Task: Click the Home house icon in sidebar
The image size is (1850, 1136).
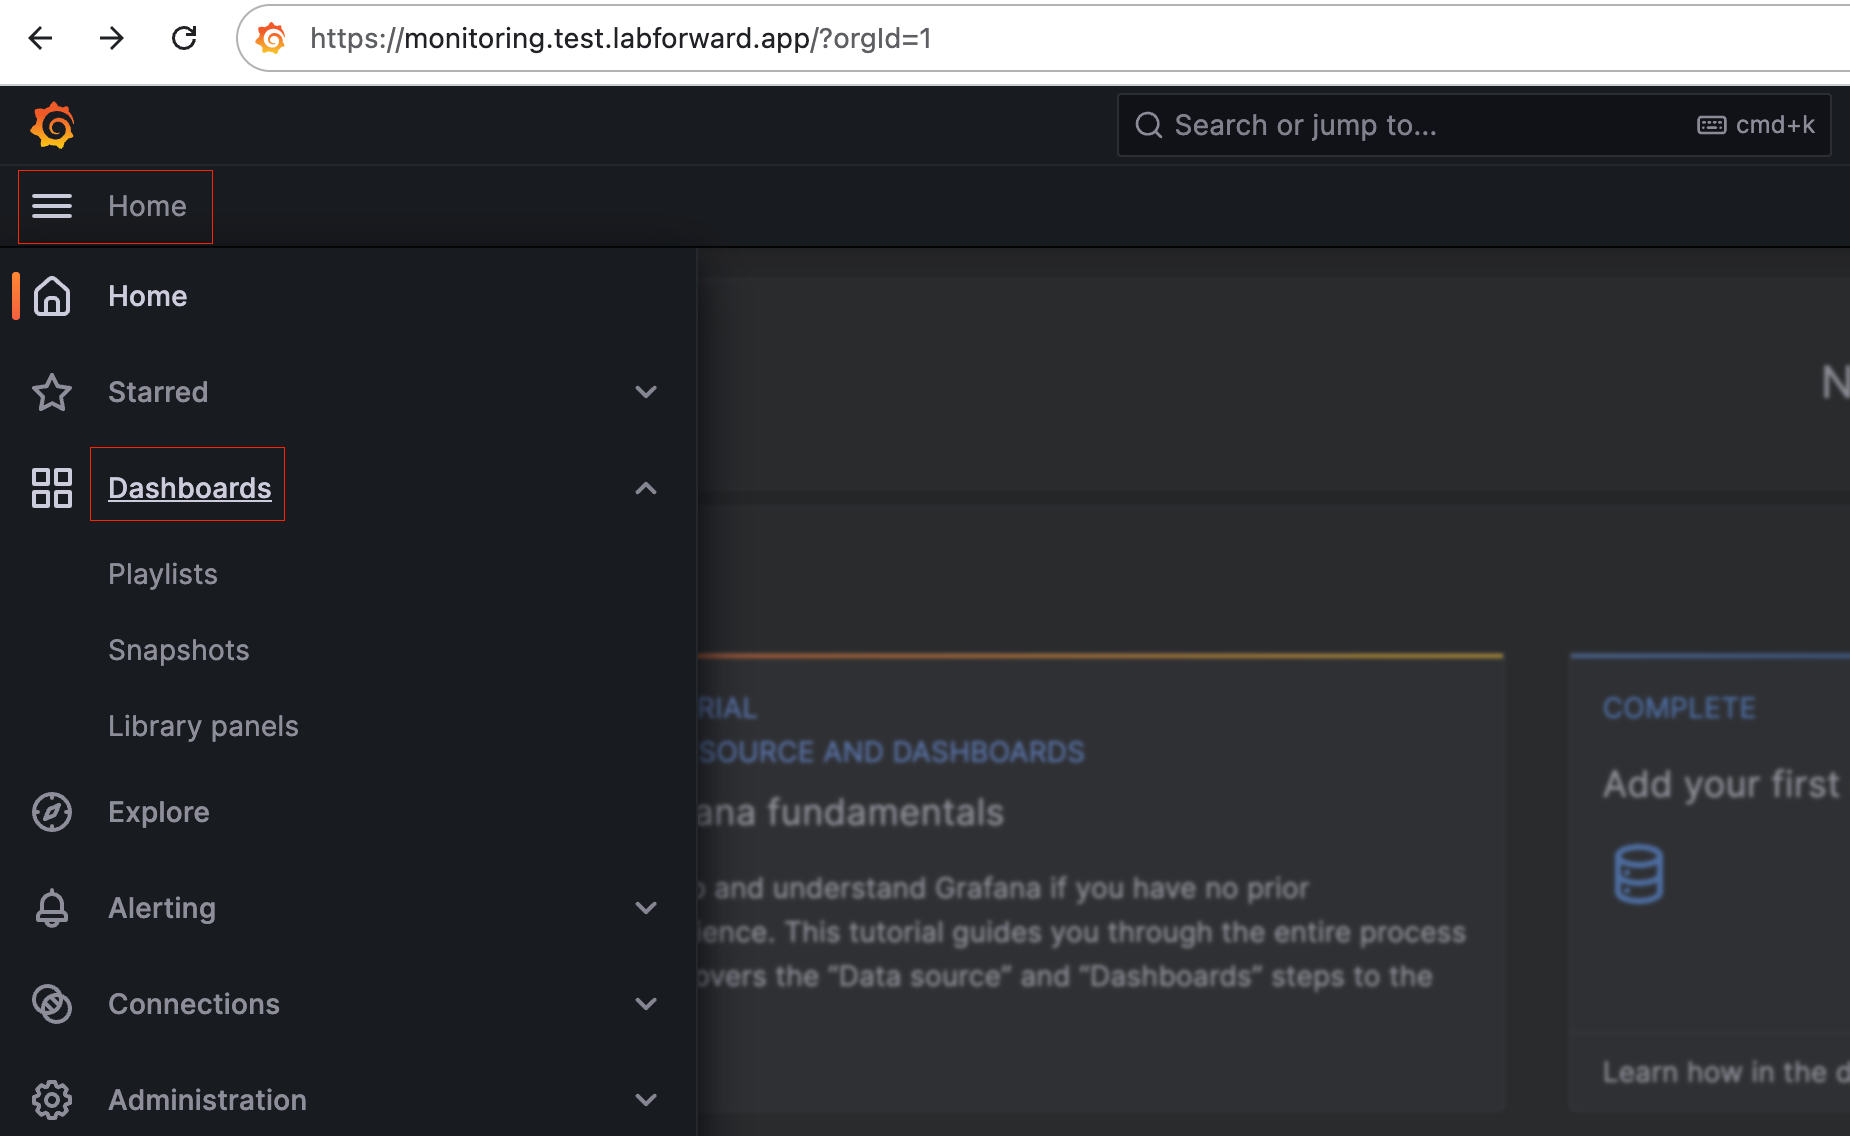Action: point(52,296)
